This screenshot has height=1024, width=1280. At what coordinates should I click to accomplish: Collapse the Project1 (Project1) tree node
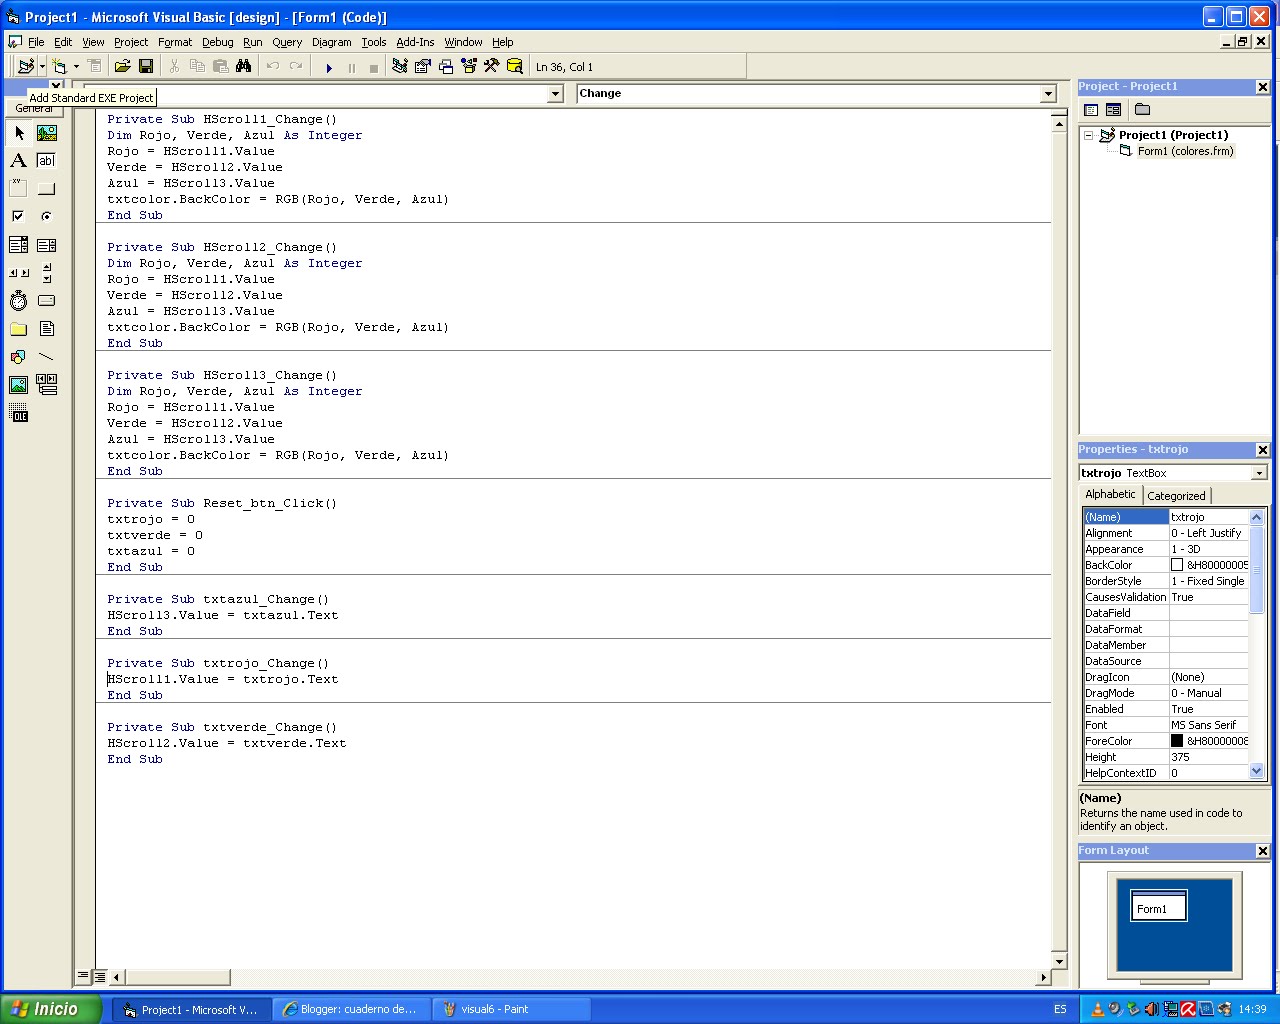[1087, 134]
